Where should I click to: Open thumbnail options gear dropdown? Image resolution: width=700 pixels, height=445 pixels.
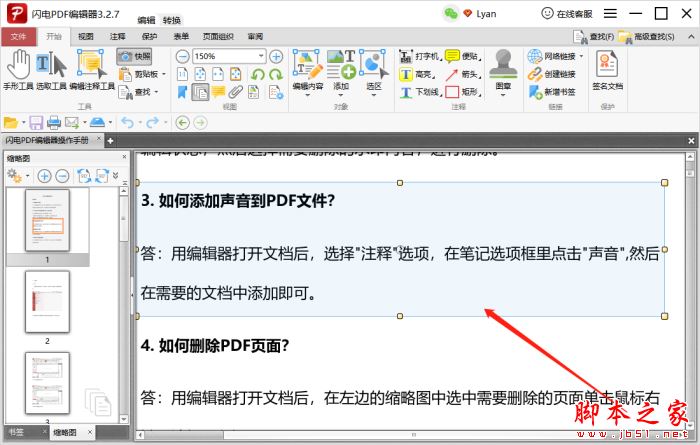pyautogui.click(x=17, y=176)
